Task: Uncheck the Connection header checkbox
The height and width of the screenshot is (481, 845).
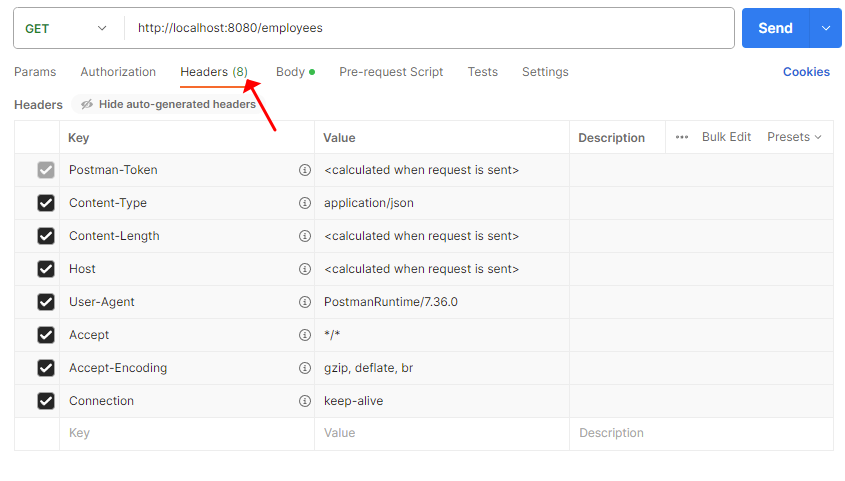Action: click(46, 401)
